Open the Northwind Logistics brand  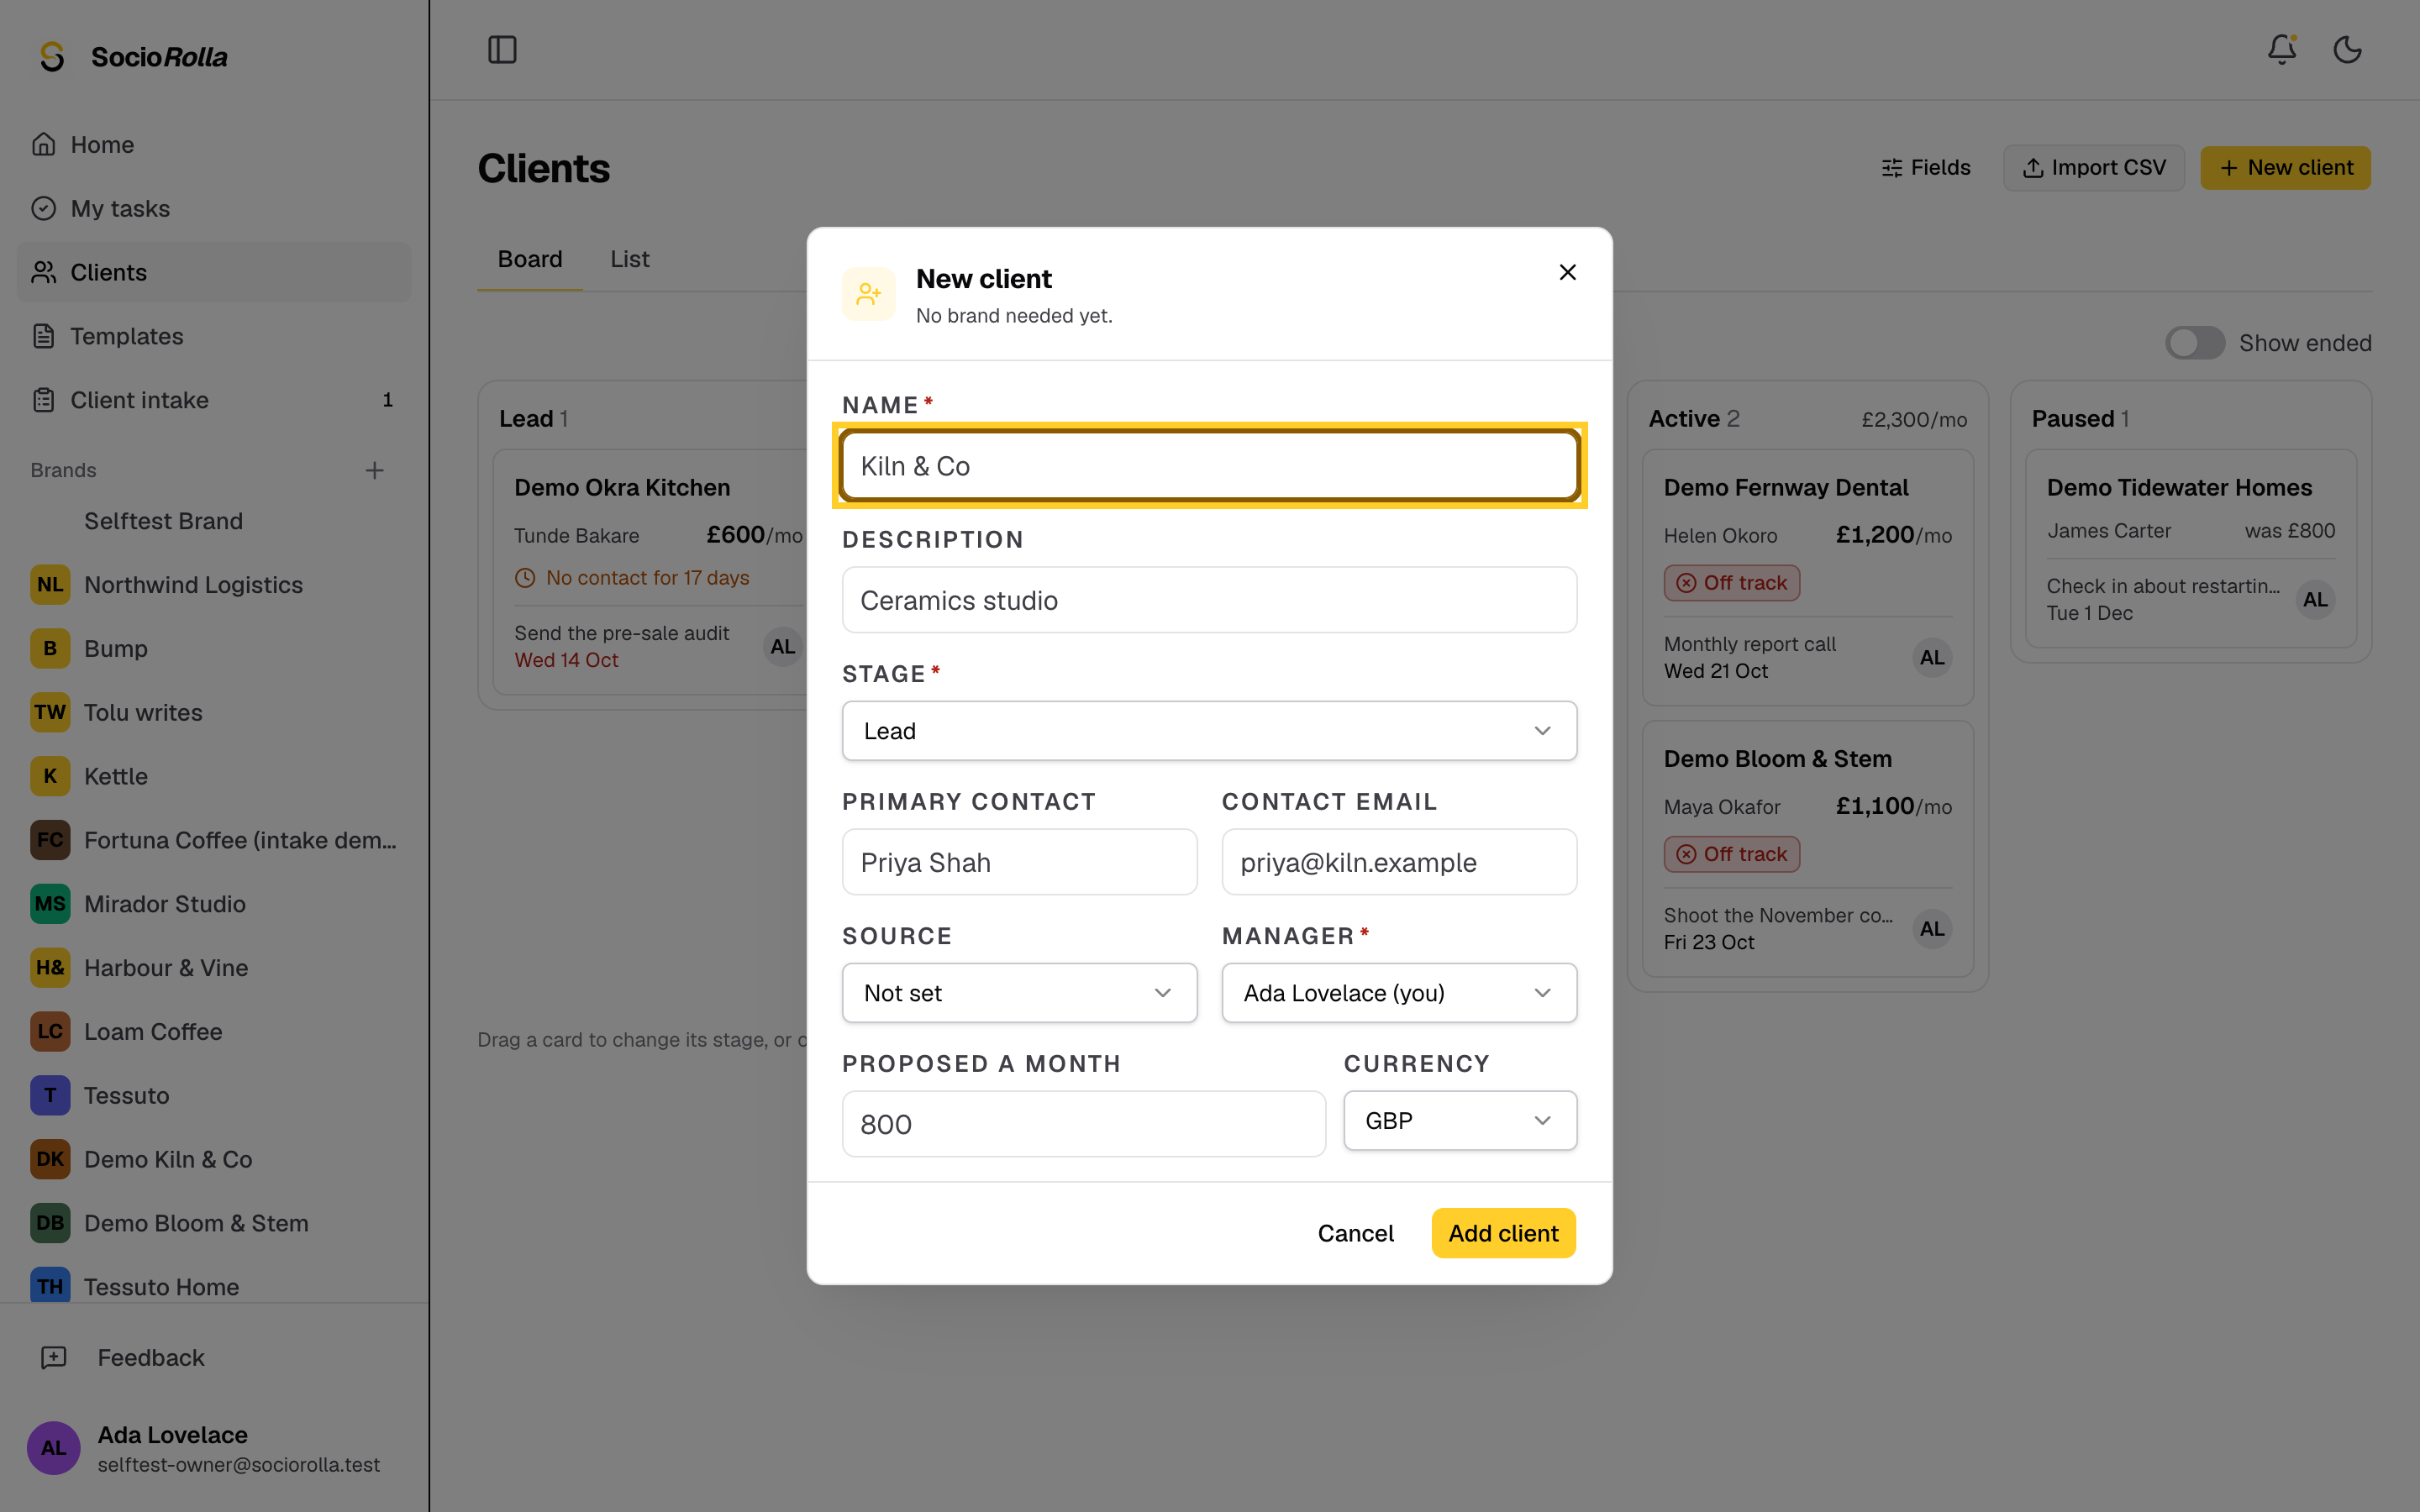pos(214,585)
